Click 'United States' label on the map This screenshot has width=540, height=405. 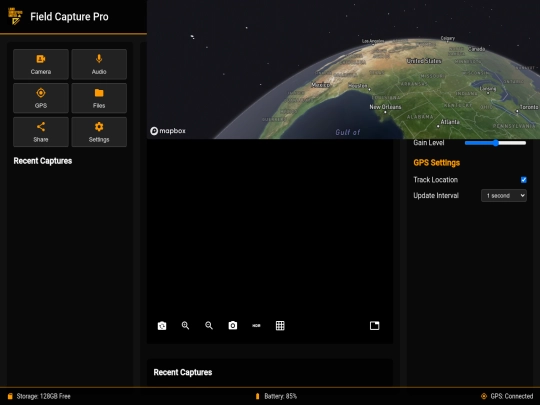tap(424, 61)
